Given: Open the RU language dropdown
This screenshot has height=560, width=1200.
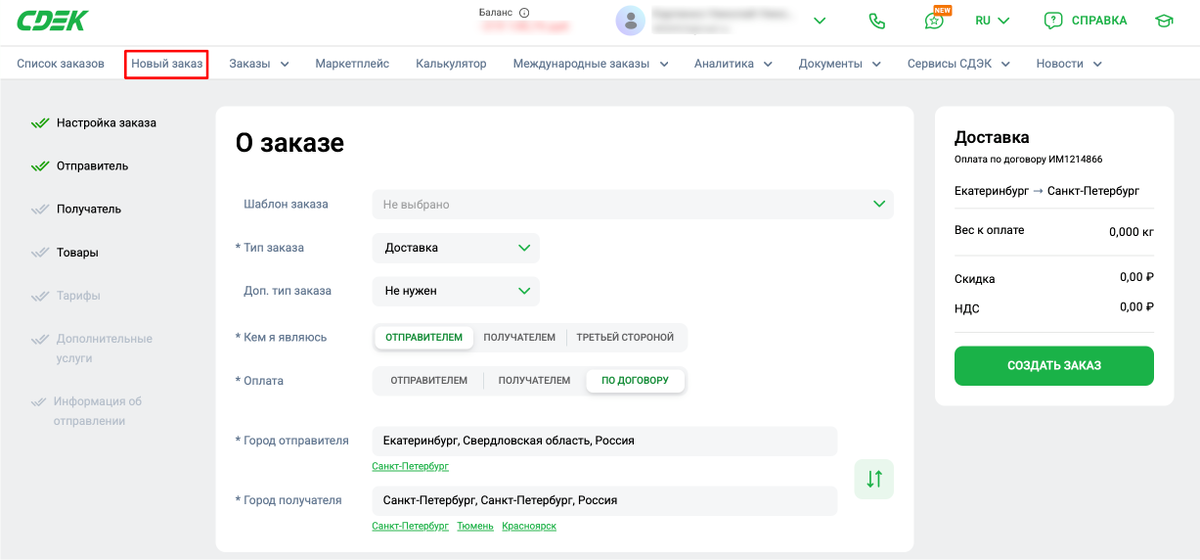Looking at the screenshot, I should click(992, 20).
